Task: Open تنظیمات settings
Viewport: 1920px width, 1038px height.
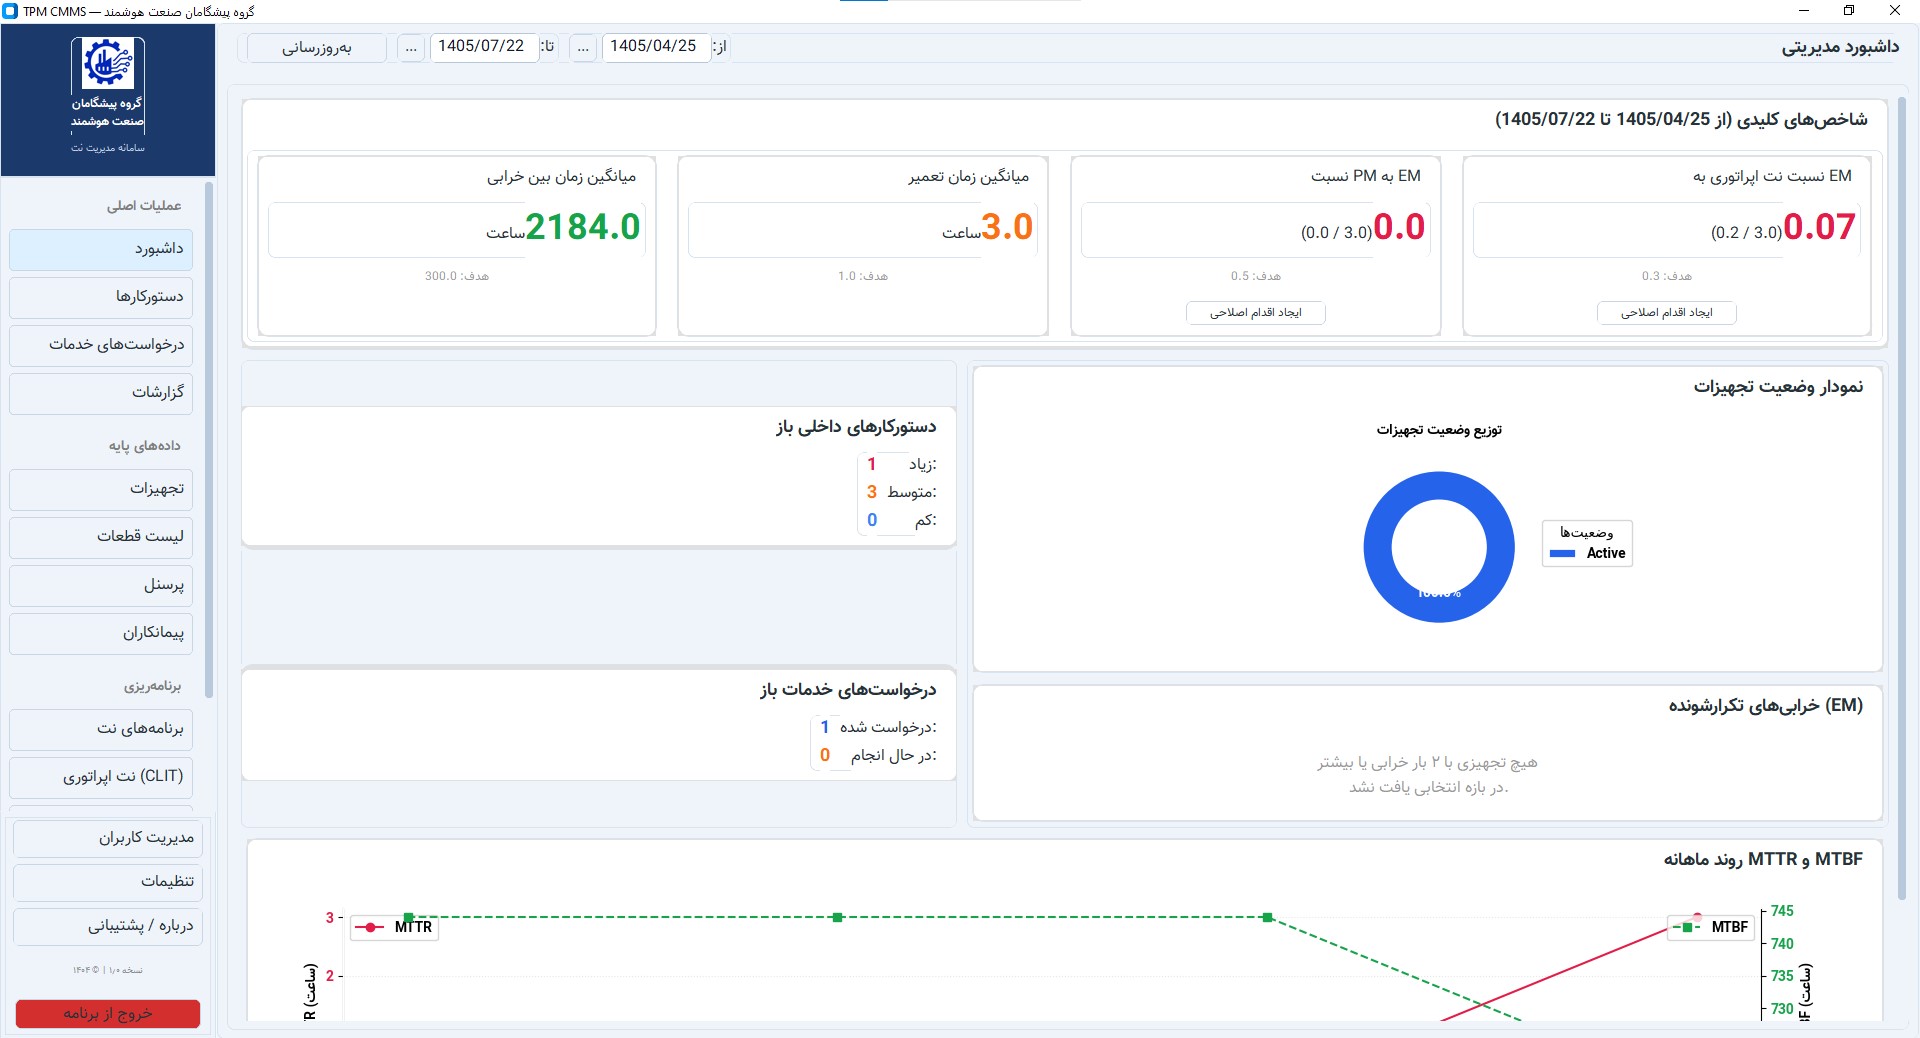Action: (x=108, y=882)
